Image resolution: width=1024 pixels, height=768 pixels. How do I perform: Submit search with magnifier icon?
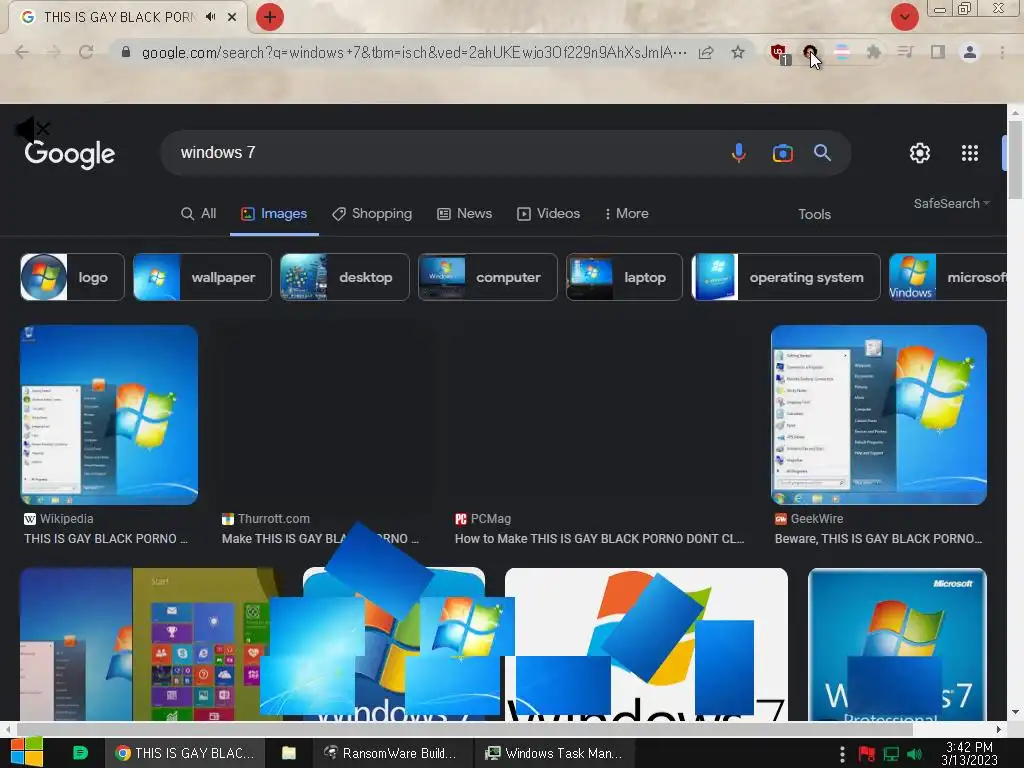[x=822, y=153]
